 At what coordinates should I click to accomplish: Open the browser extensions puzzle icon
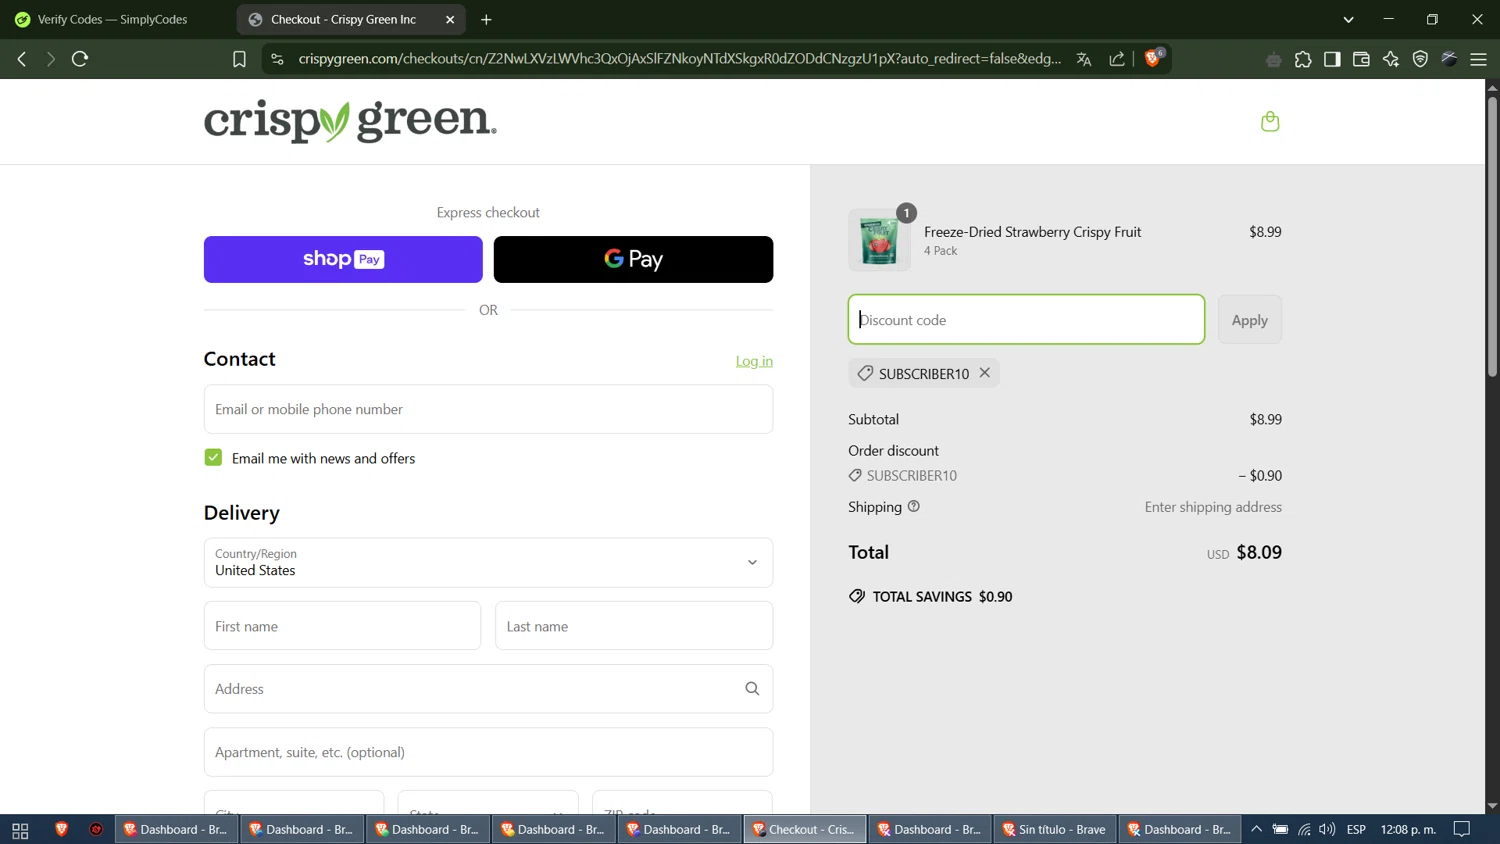1303,60
